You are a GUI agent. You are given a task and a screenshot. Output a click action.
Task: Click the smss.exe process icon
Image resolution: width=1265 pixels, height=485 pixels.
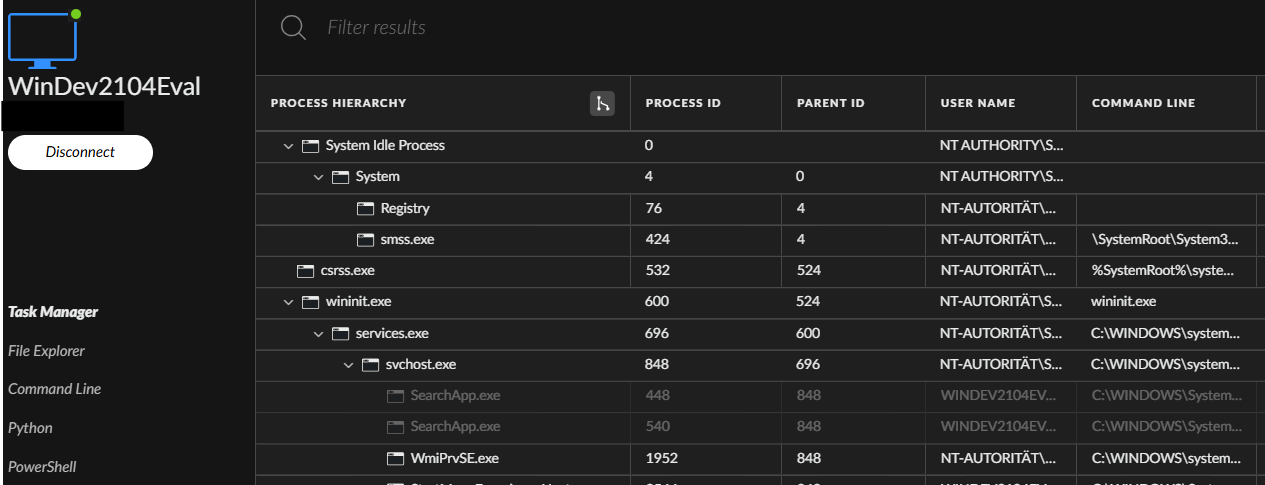365,240
